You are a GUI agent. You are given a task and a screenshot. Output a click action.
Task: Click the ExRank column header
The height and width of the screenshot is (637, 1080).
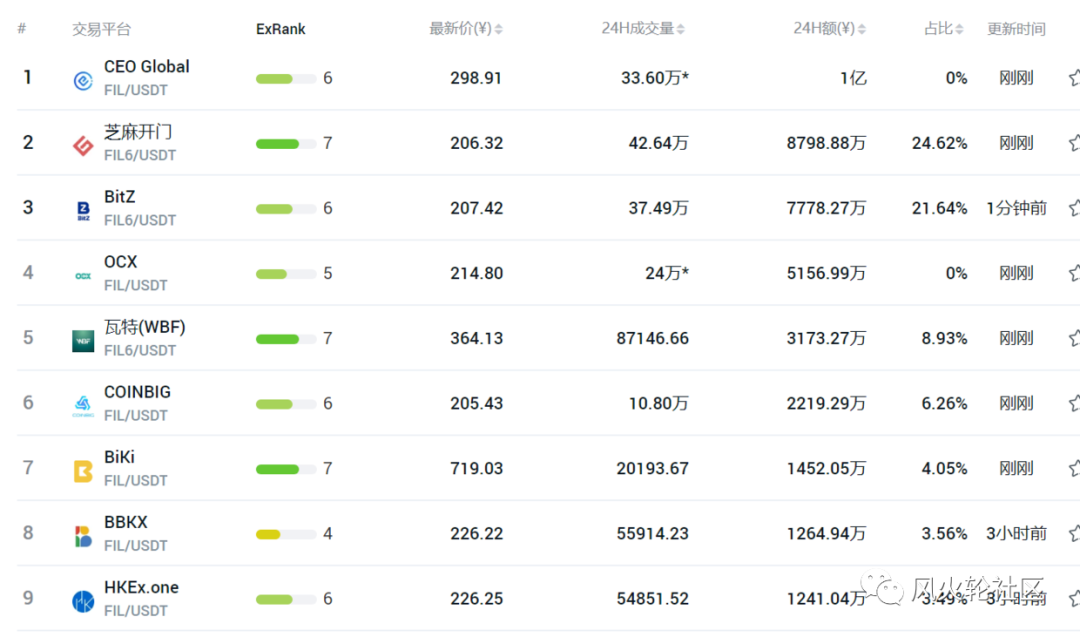[x=280, y=29]
